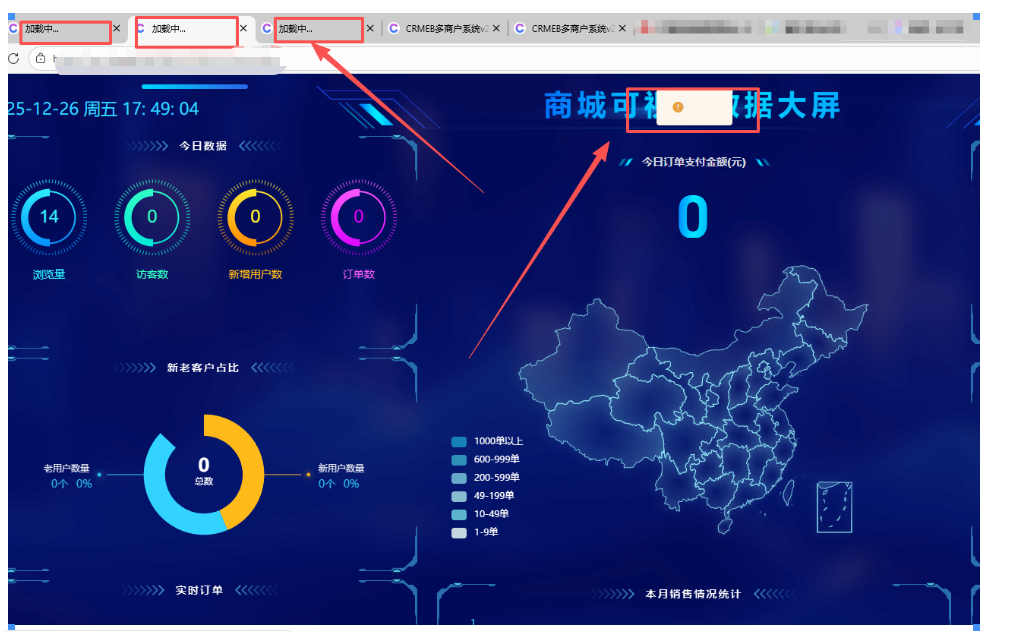The height and width of the screenshot is (632, 1034).
Task: Close the active white 加载中 tab
Action: click(243, 28)
